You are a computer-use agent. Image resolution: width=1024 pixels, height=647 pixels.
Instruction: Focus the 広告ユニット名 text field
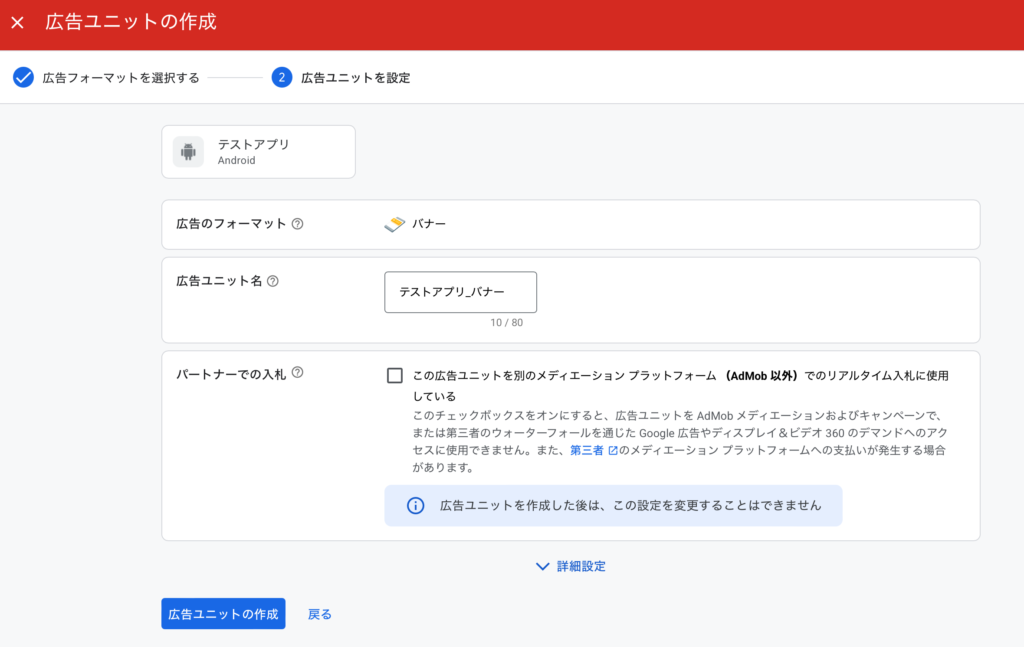[x=460, y=292]
